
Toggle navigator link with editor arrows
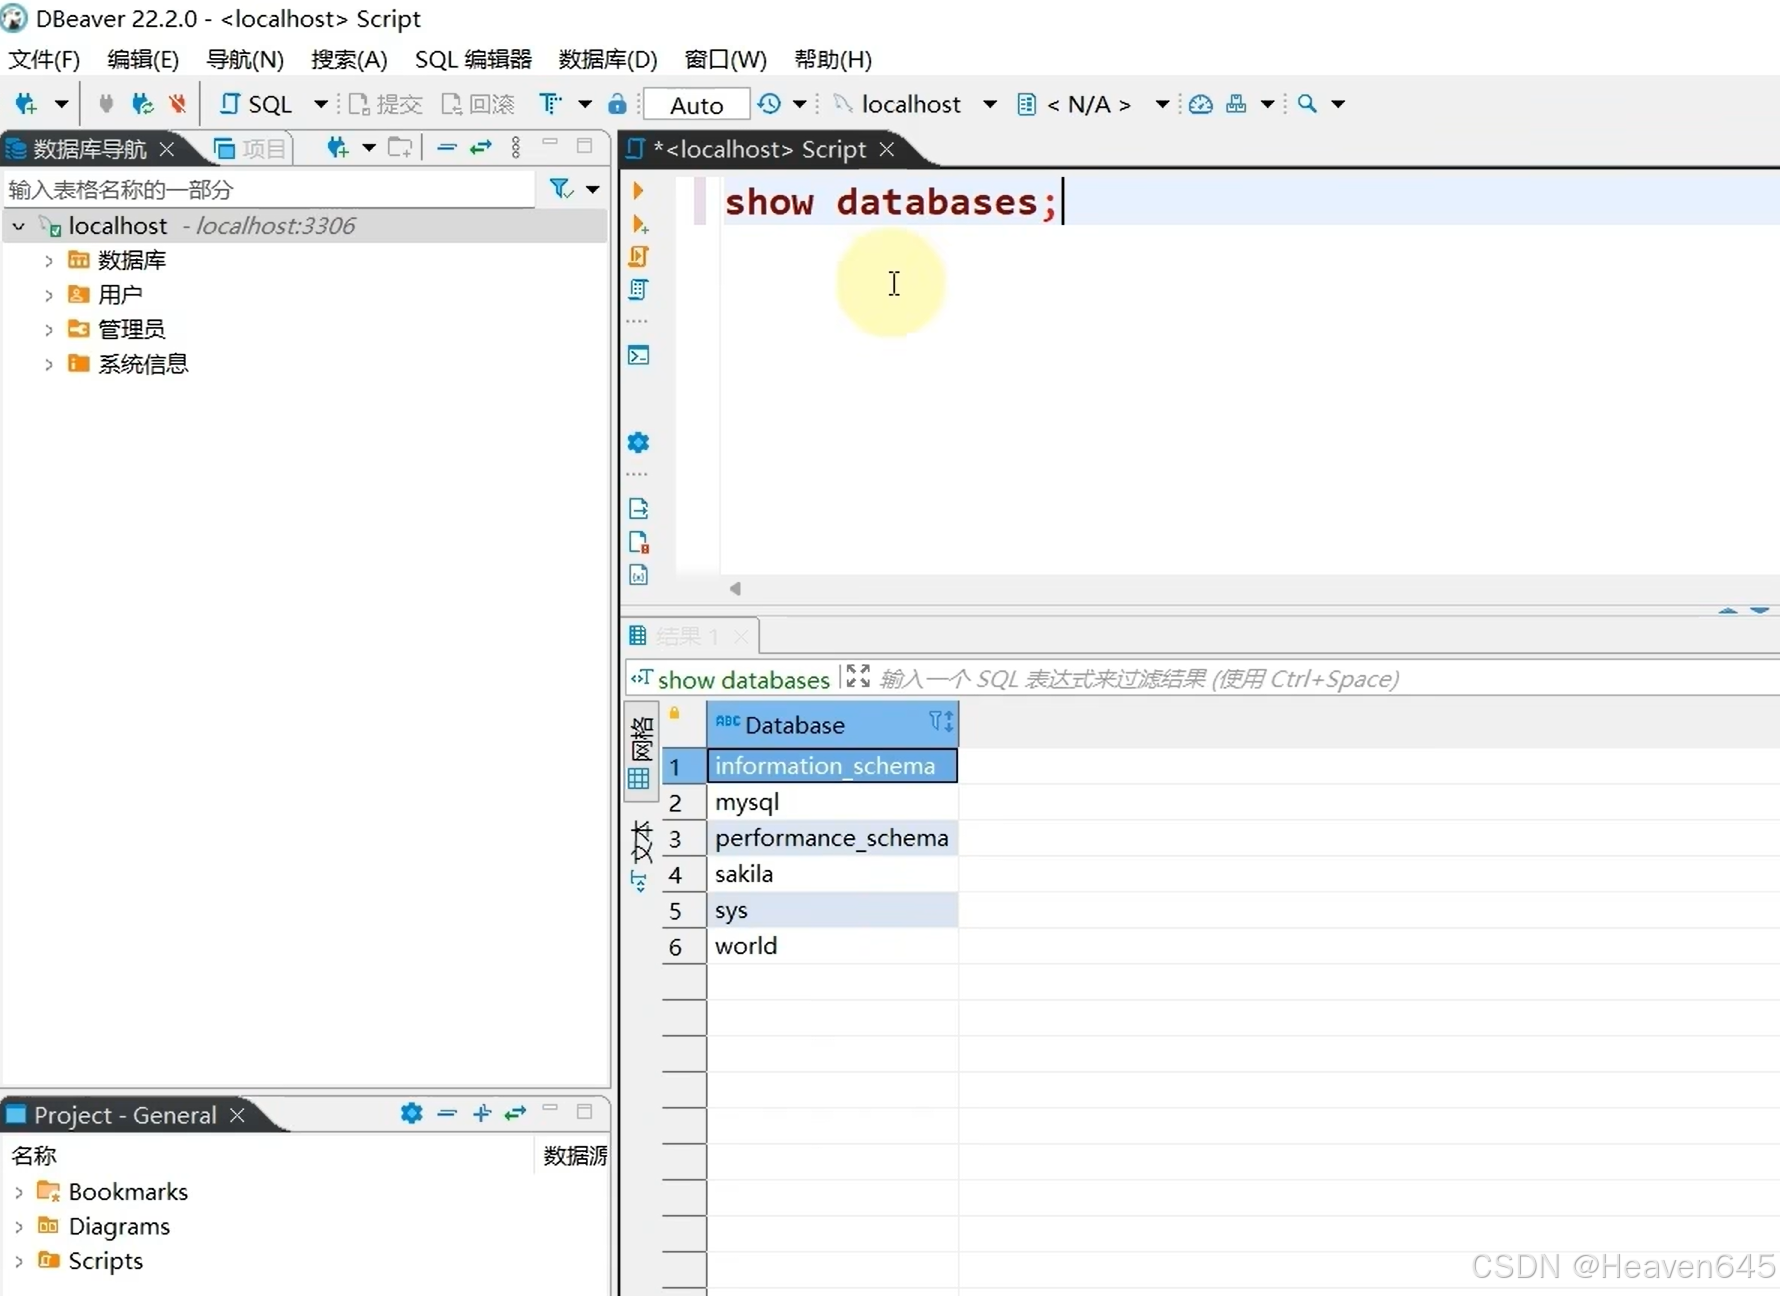pos(481,148)
